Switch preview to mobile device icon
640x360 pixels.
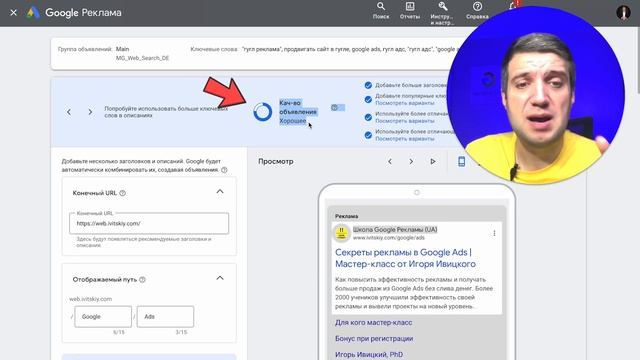tap(462, 162)
